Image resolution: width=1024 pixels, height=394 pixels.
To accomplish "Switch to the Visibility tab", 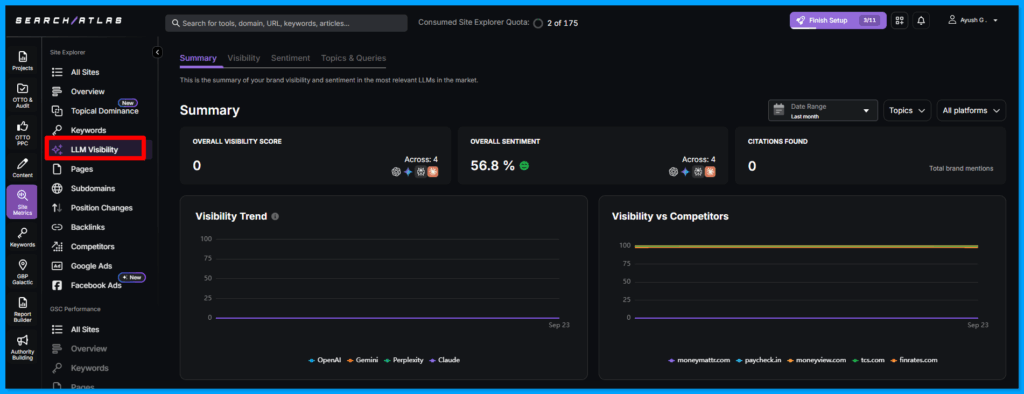I will (244, 58).
